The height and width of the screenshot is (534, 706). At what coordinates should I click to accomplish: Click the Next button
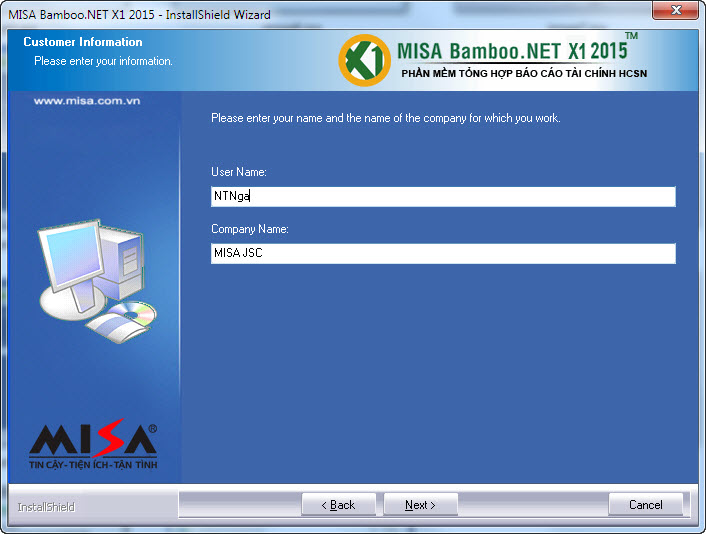[420, 505]
